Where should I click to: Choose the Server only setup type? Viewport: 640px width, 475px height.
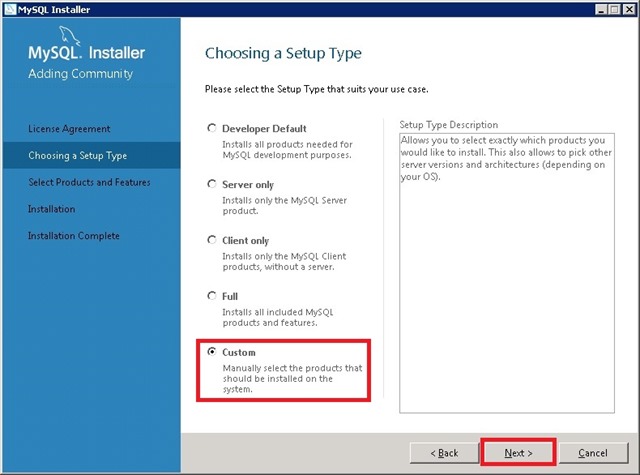(211, 184)
